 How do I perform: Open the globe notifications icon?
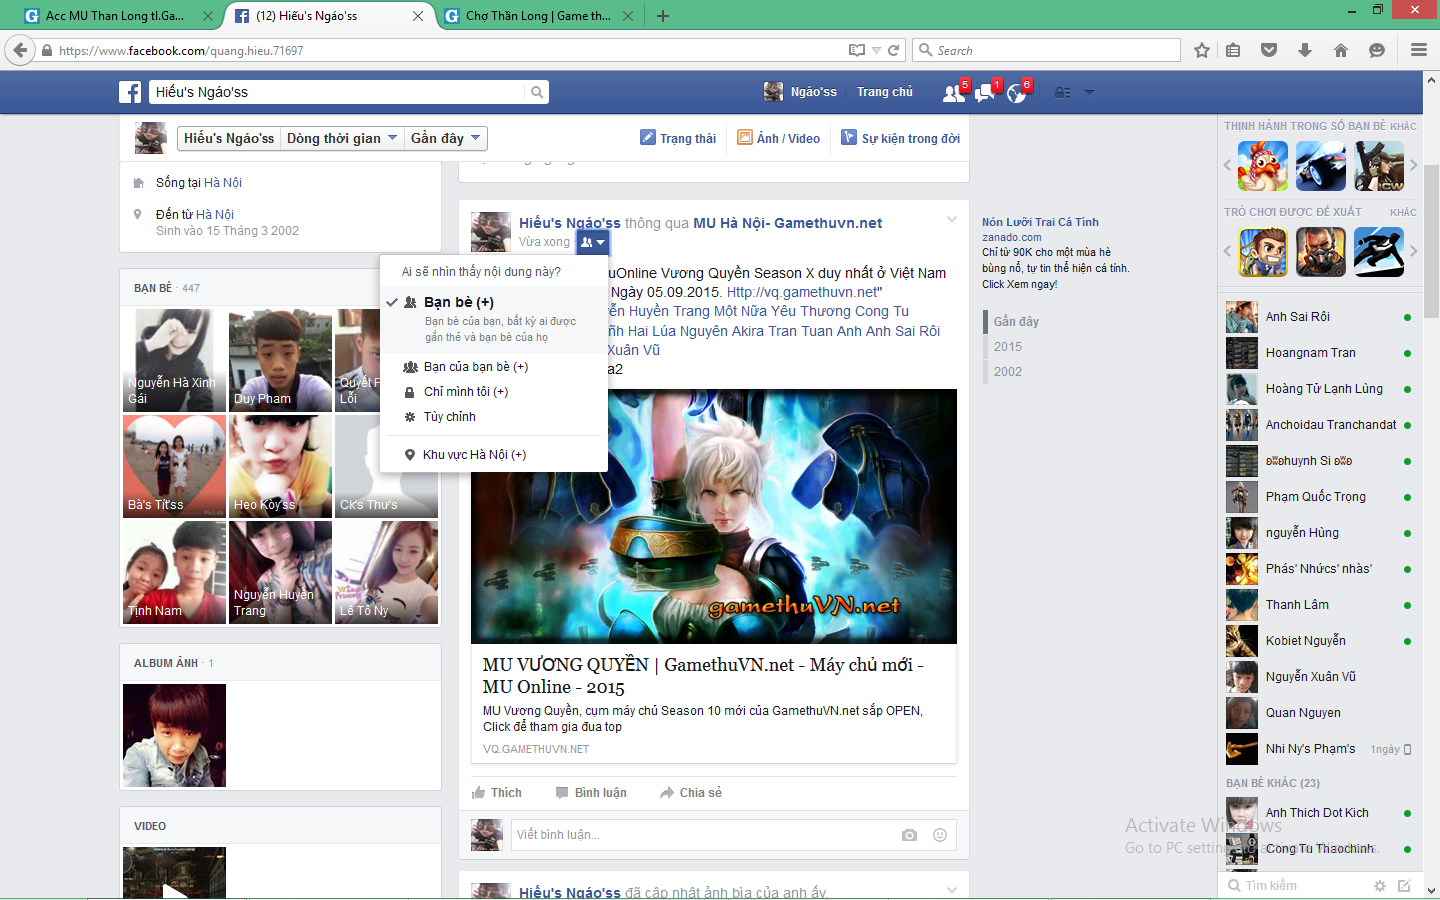coord(1017,93)
